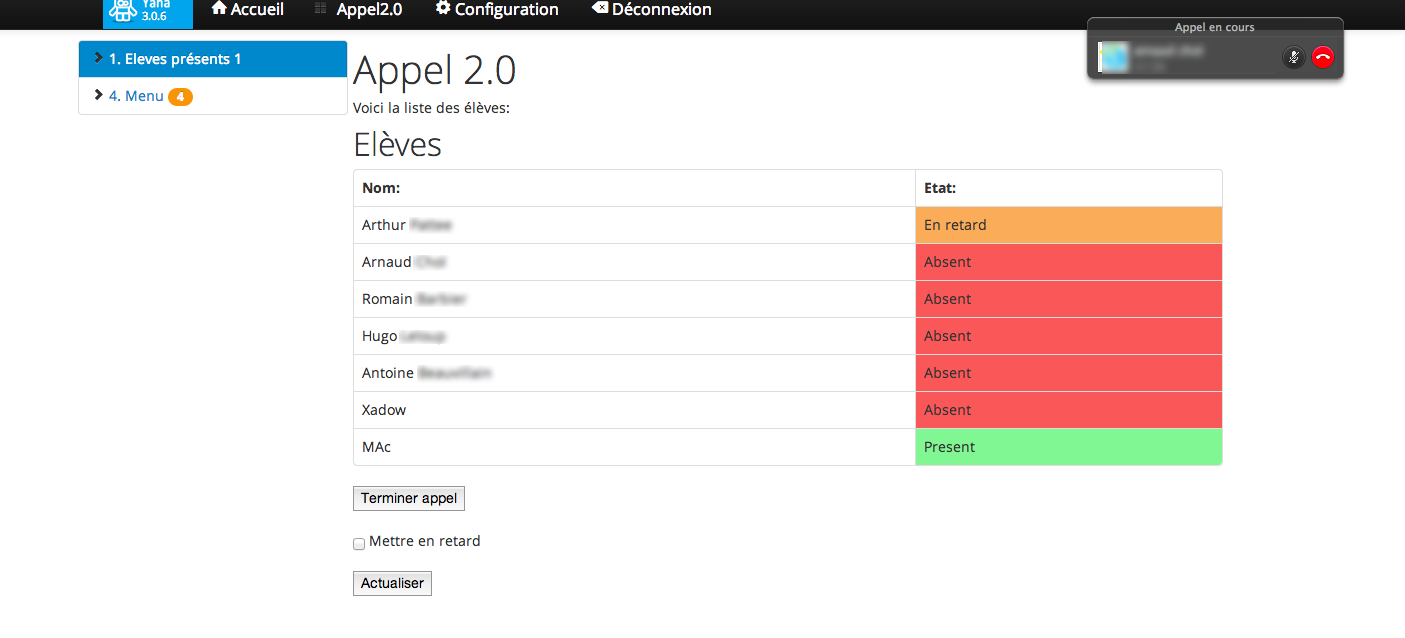Open the 1. Eleves présents sidebar link

pyautogui.click(x=175, y=59)
